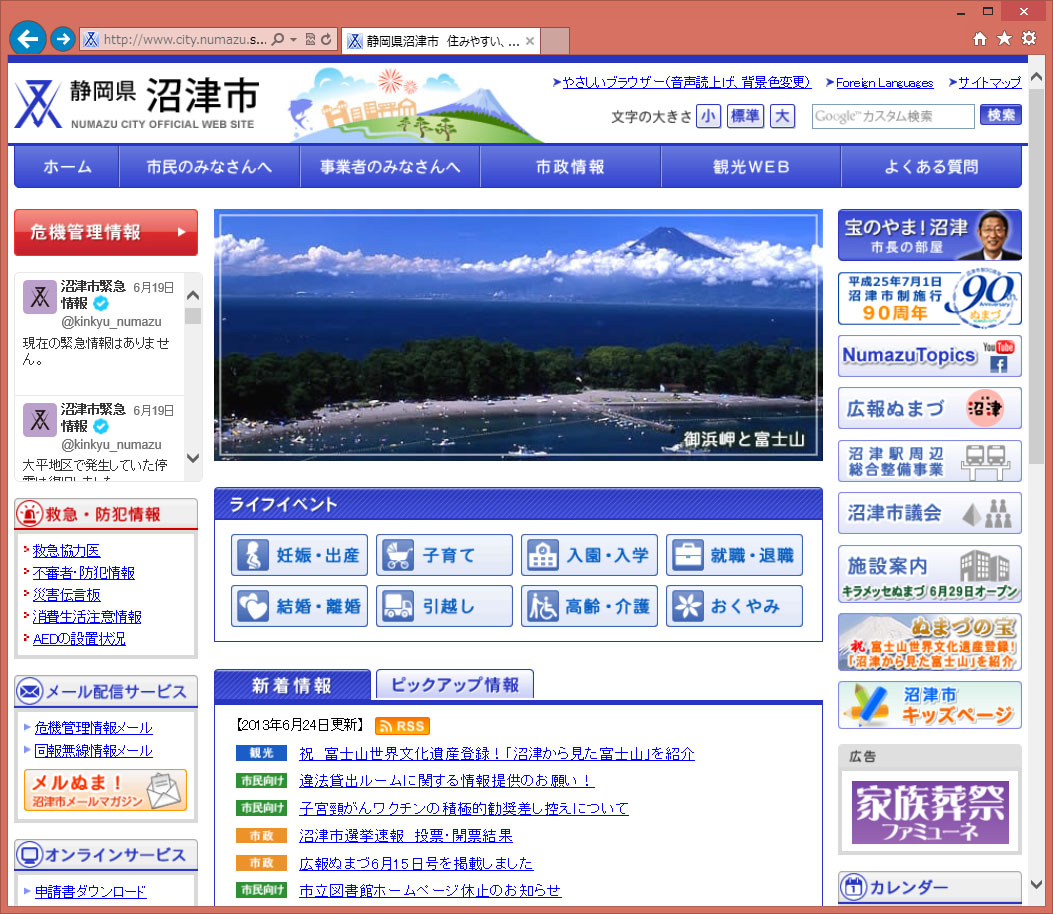The height and width of the screenshot is (914, 1053).
Task: Close the 静岡県沼津市 browser tab
Action: 530,41
